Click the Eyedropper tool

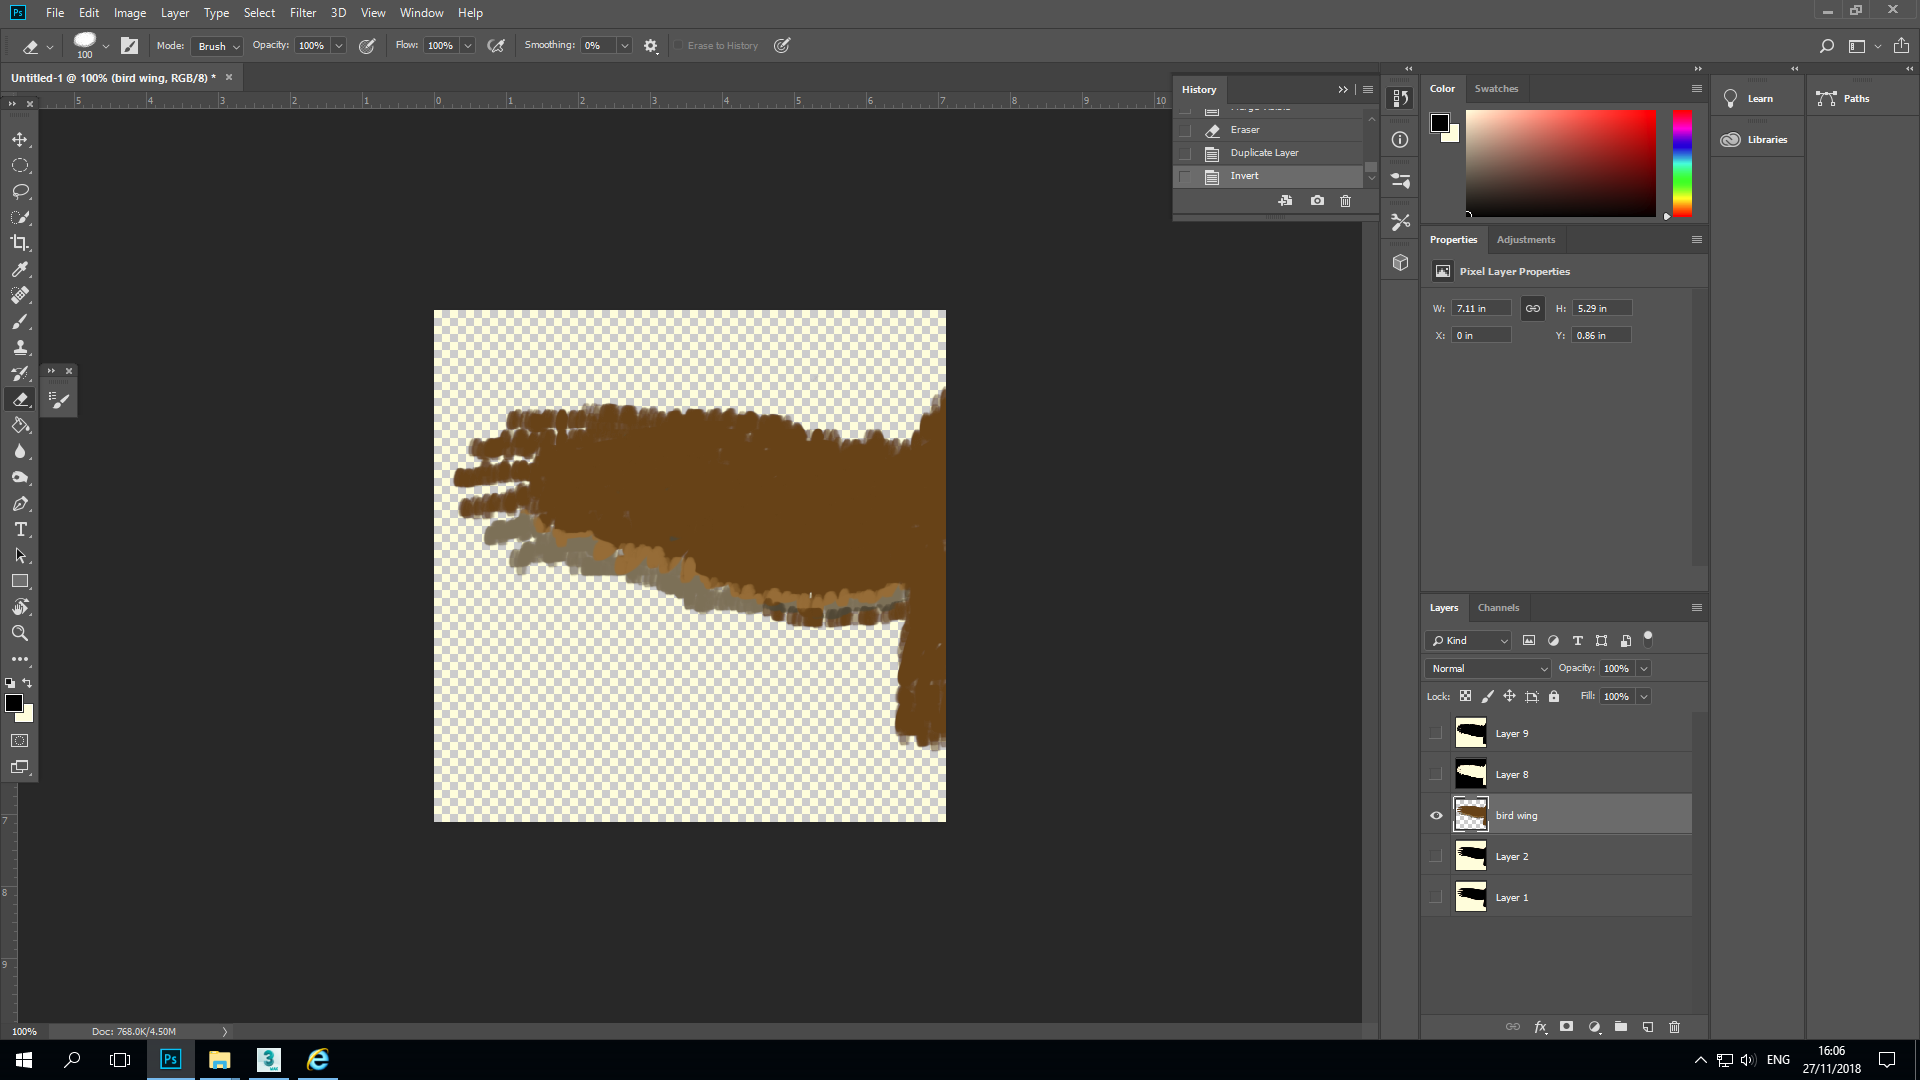(x=20, y=269)
